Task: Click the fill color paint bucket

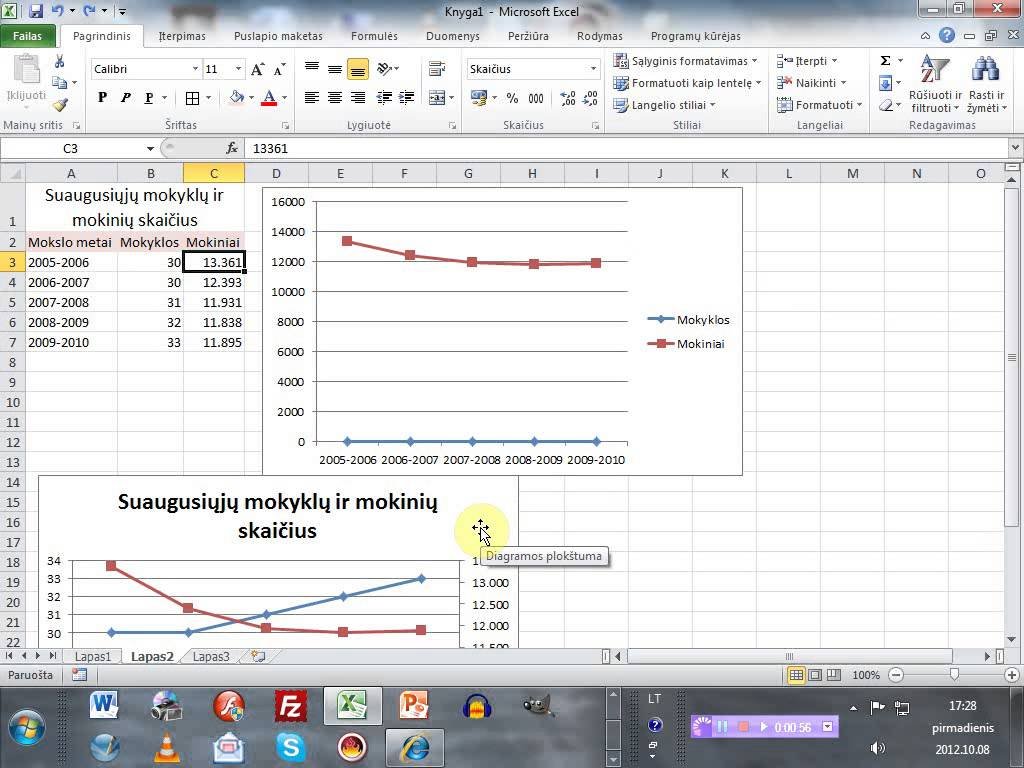Action: point(236,98)
